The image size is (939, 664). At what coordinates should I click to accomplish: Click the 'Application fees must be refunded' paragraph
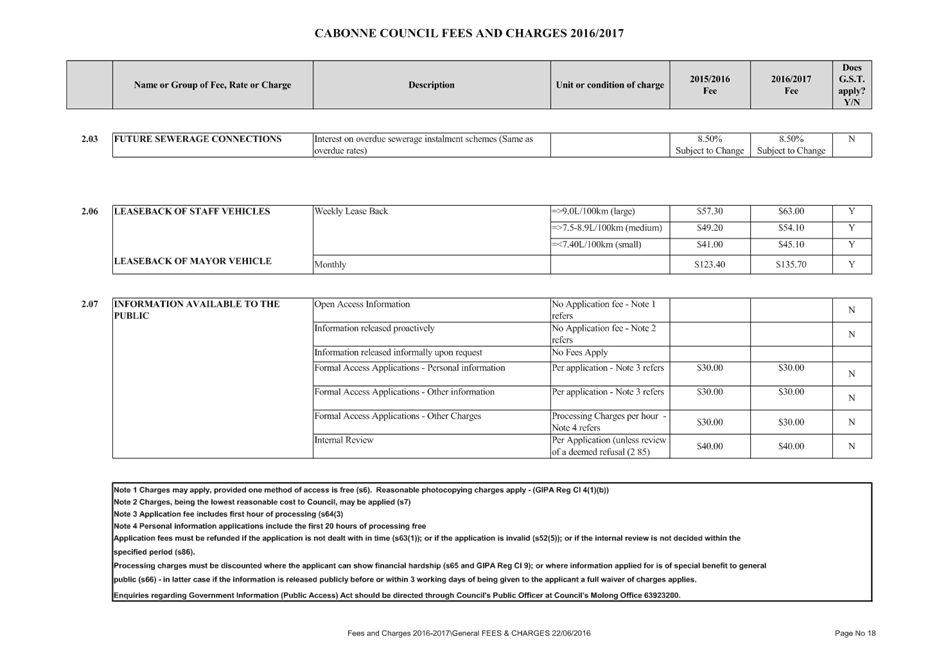point(427,545)
